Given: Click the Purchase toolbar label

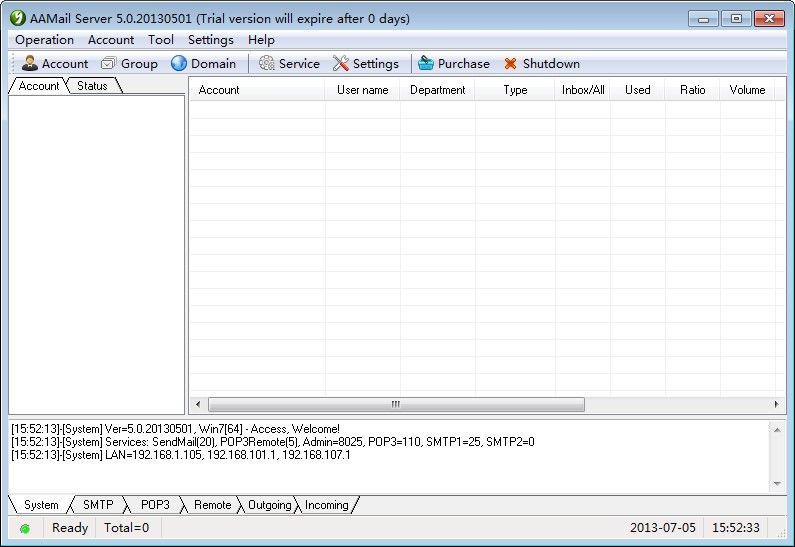Looking at the screenshot, I should (463, 63).
